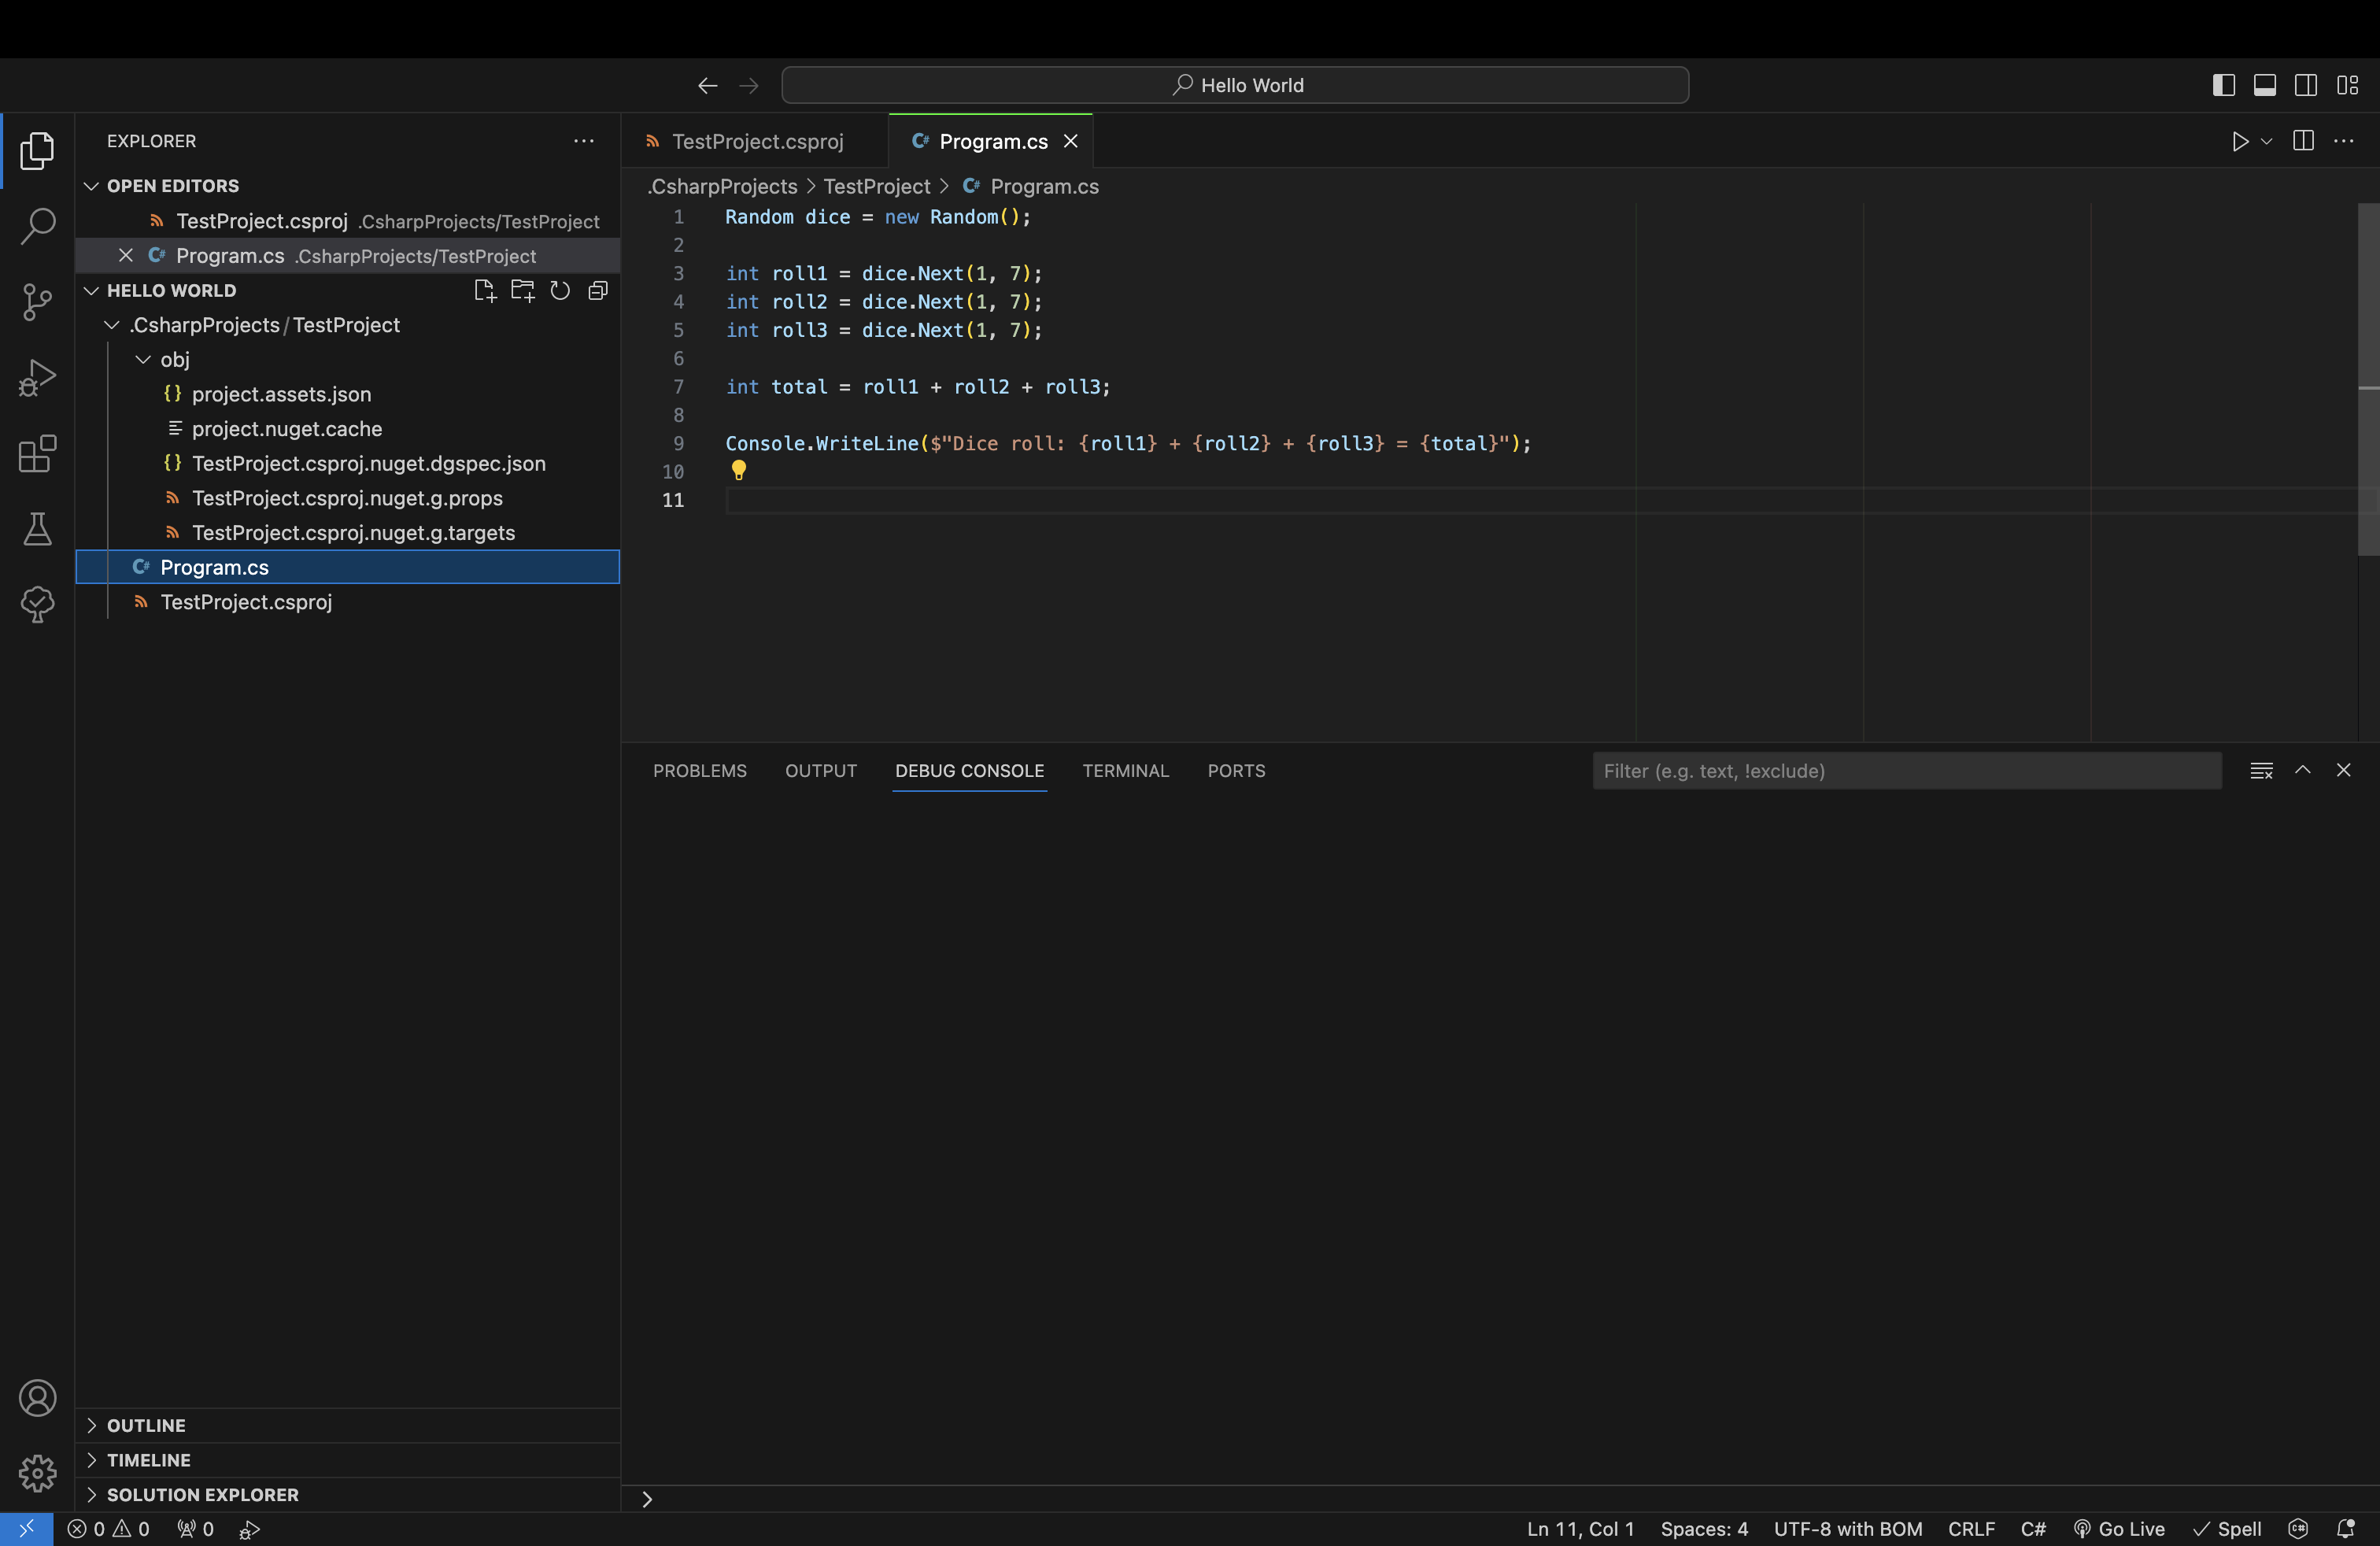Change line ending via CRLF
This screenshot has height=1546, width=2380.
click(1971, 1529)
